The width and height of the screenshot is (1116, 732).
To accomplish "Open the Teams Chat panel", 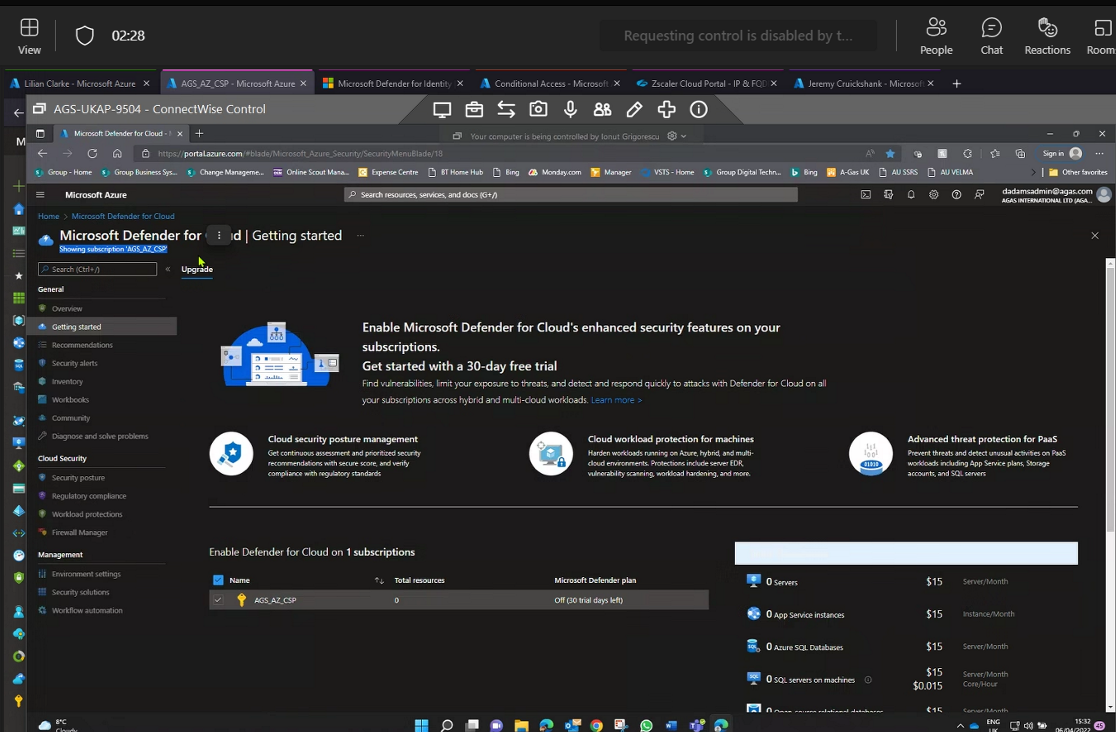I will (991, 36).
